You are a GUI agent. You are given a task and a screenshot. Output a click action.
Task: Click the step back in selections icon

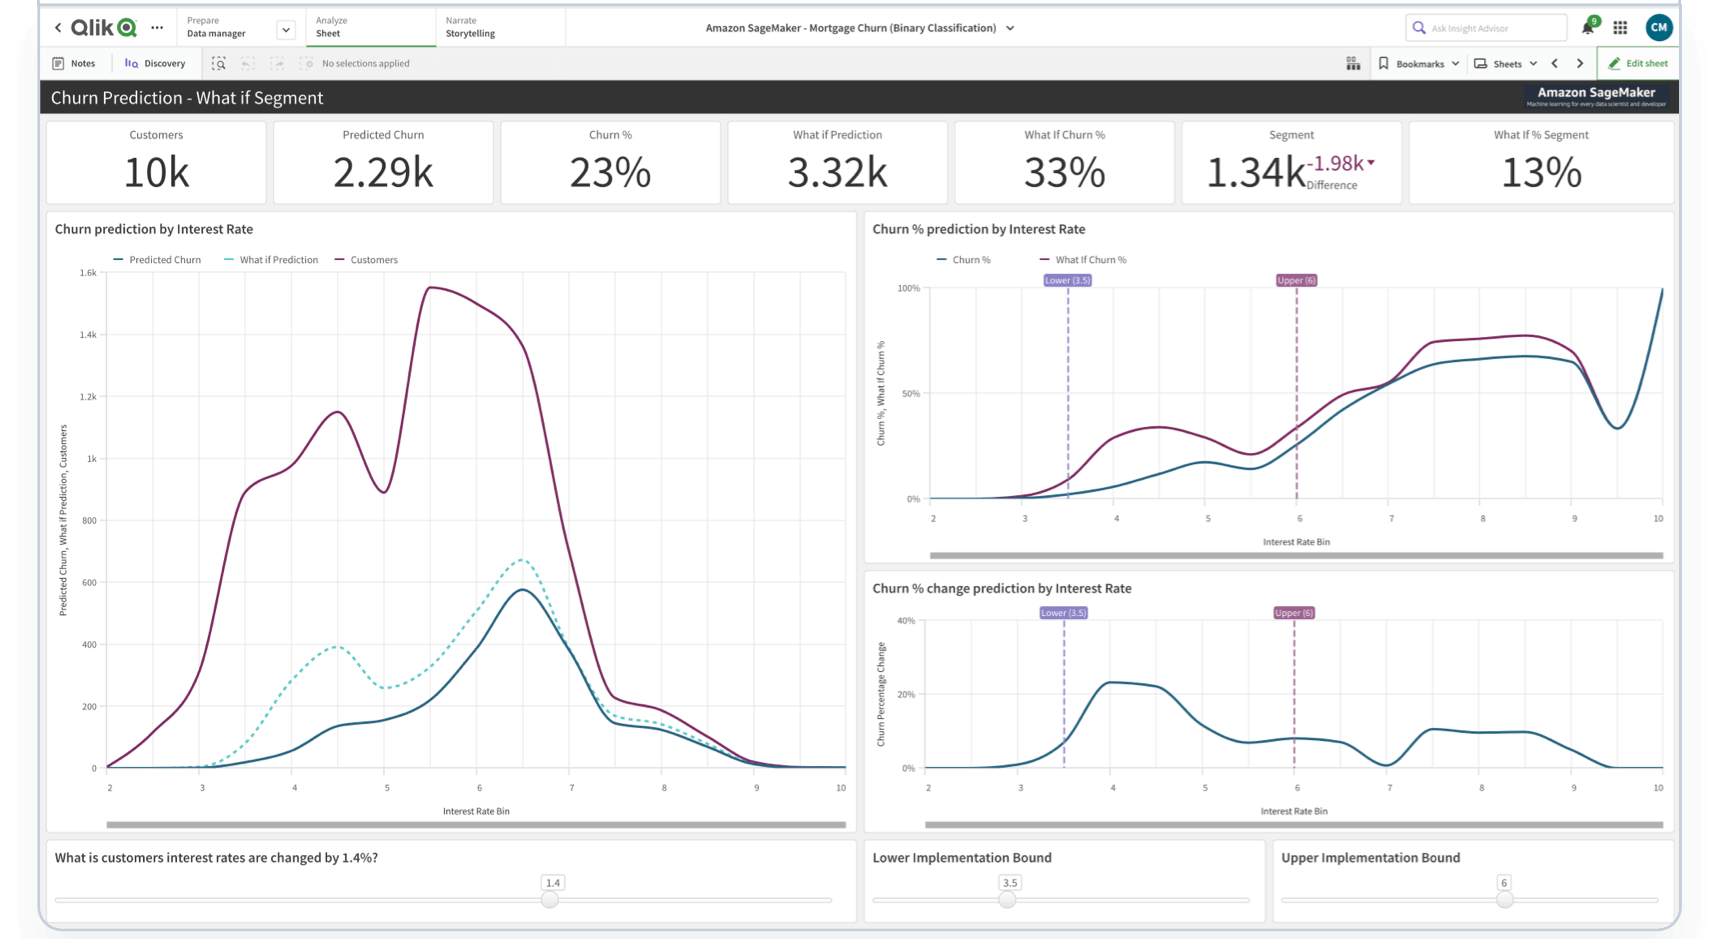pyautogui.click(x=247, y=63)
